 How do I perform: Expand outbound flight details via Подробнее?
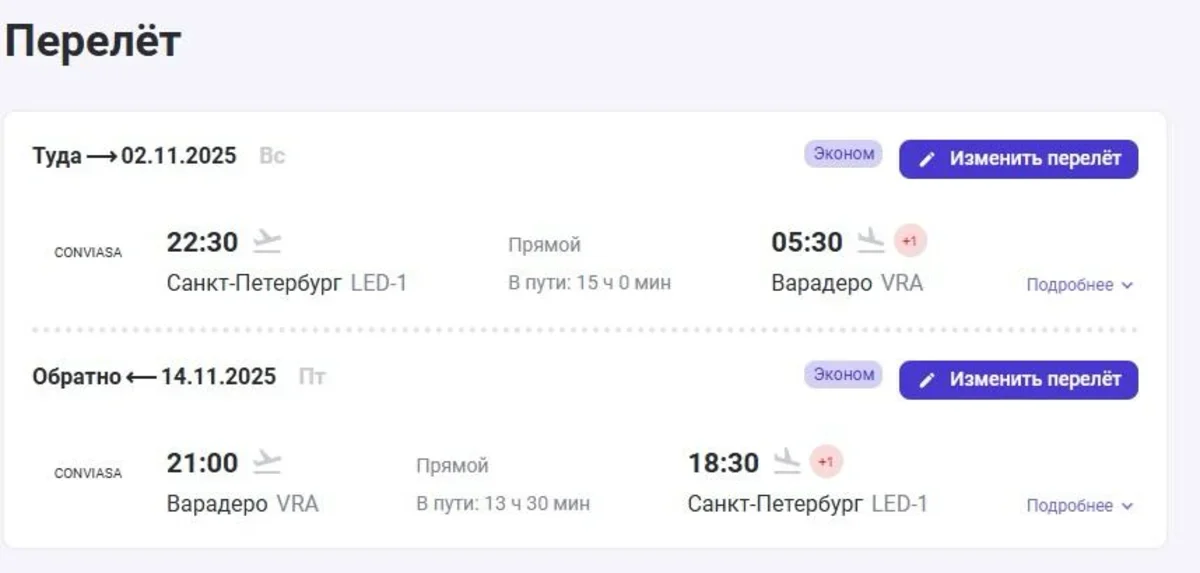pyautogui.click(x=1079, y=285)
